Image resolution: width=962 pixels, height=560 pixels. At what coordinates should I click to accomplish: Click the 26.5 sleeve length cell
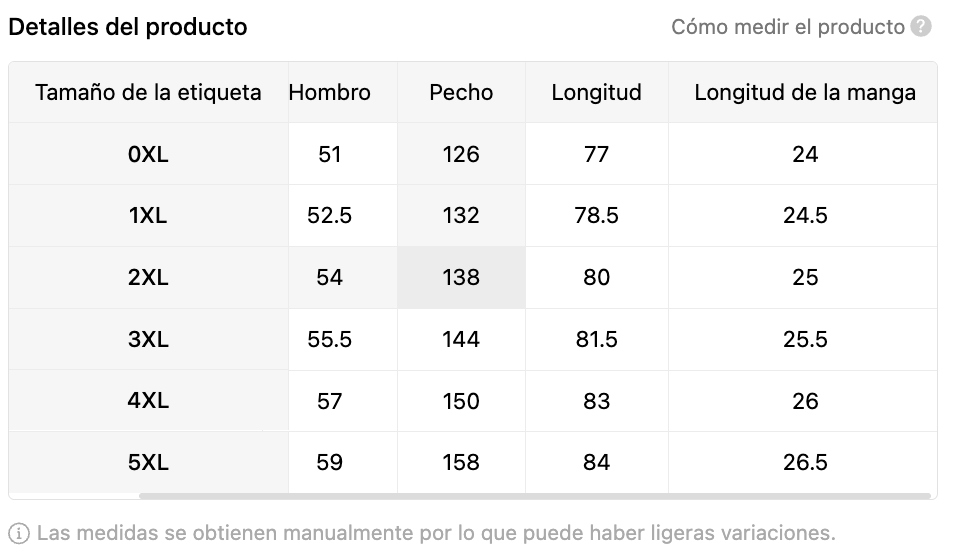(805, 462)
